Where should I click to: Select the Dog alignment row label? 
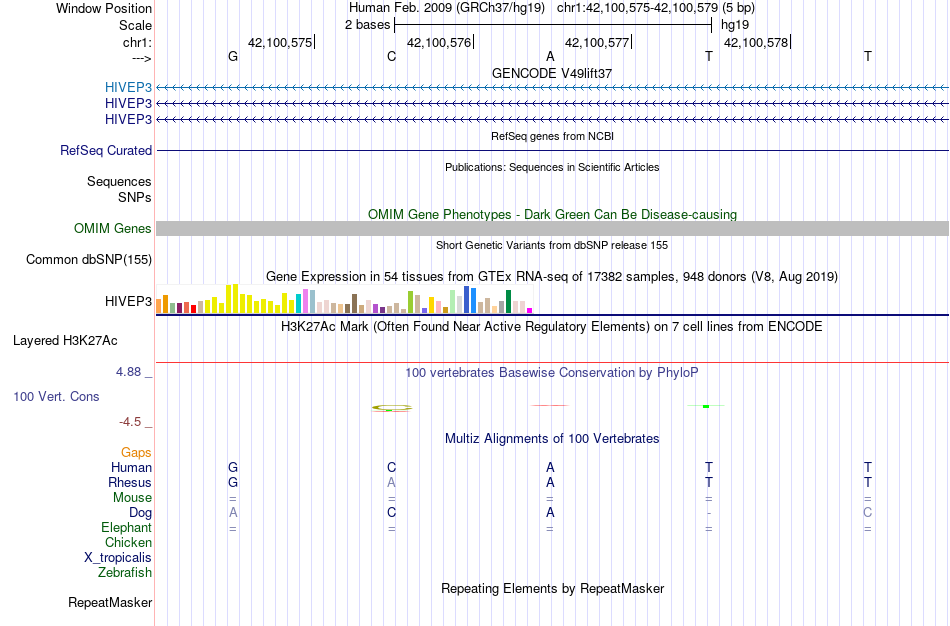[x=141, y=513]
